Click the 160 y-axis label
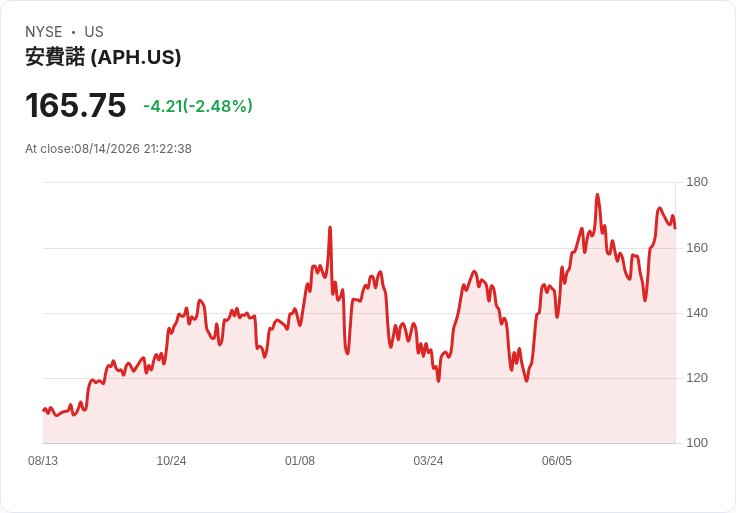 coord(697,248)
